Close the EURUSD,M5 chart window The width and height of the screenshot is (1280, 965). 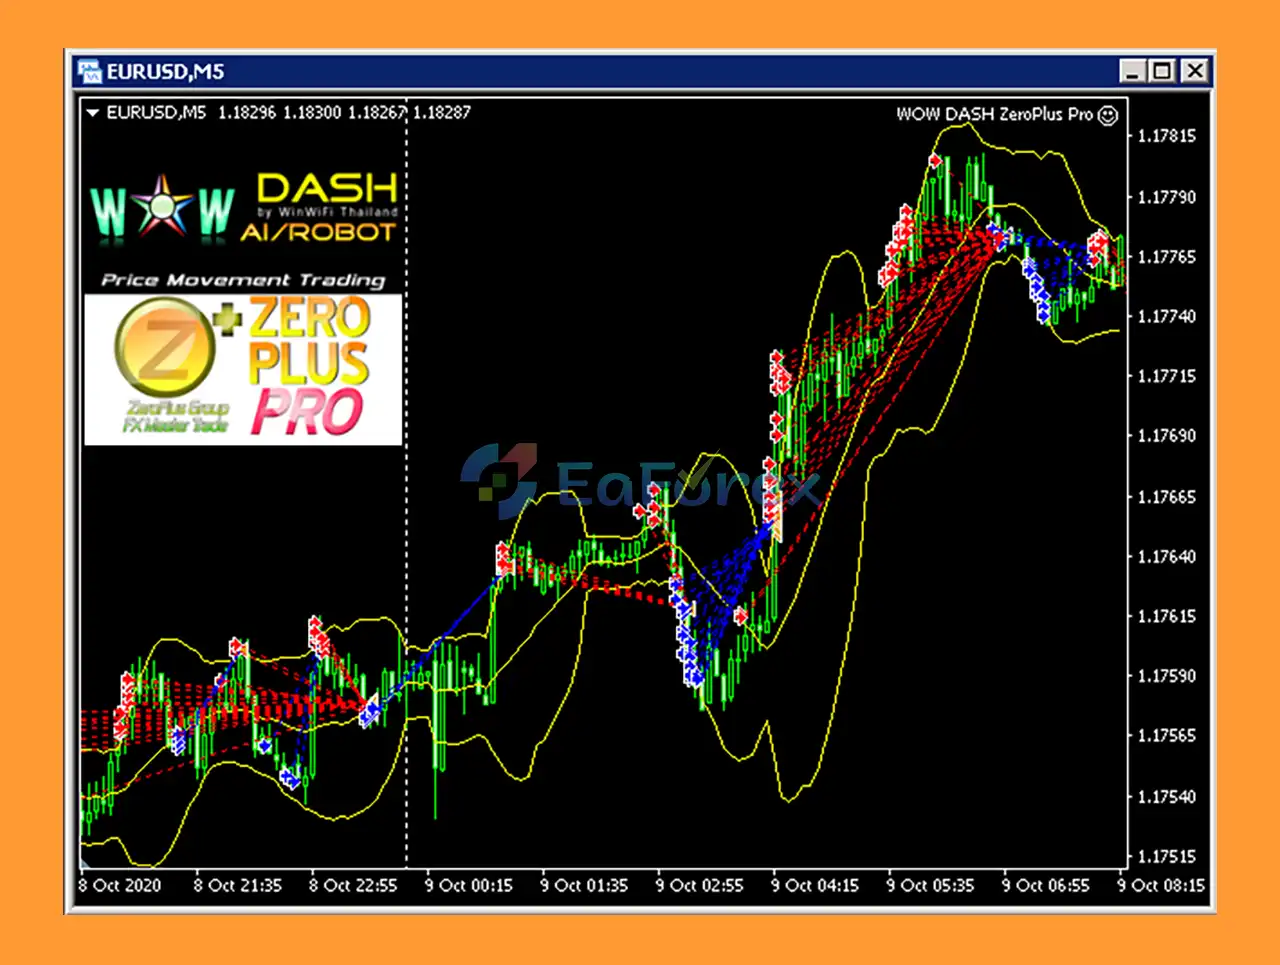(x=1194, y=71)
